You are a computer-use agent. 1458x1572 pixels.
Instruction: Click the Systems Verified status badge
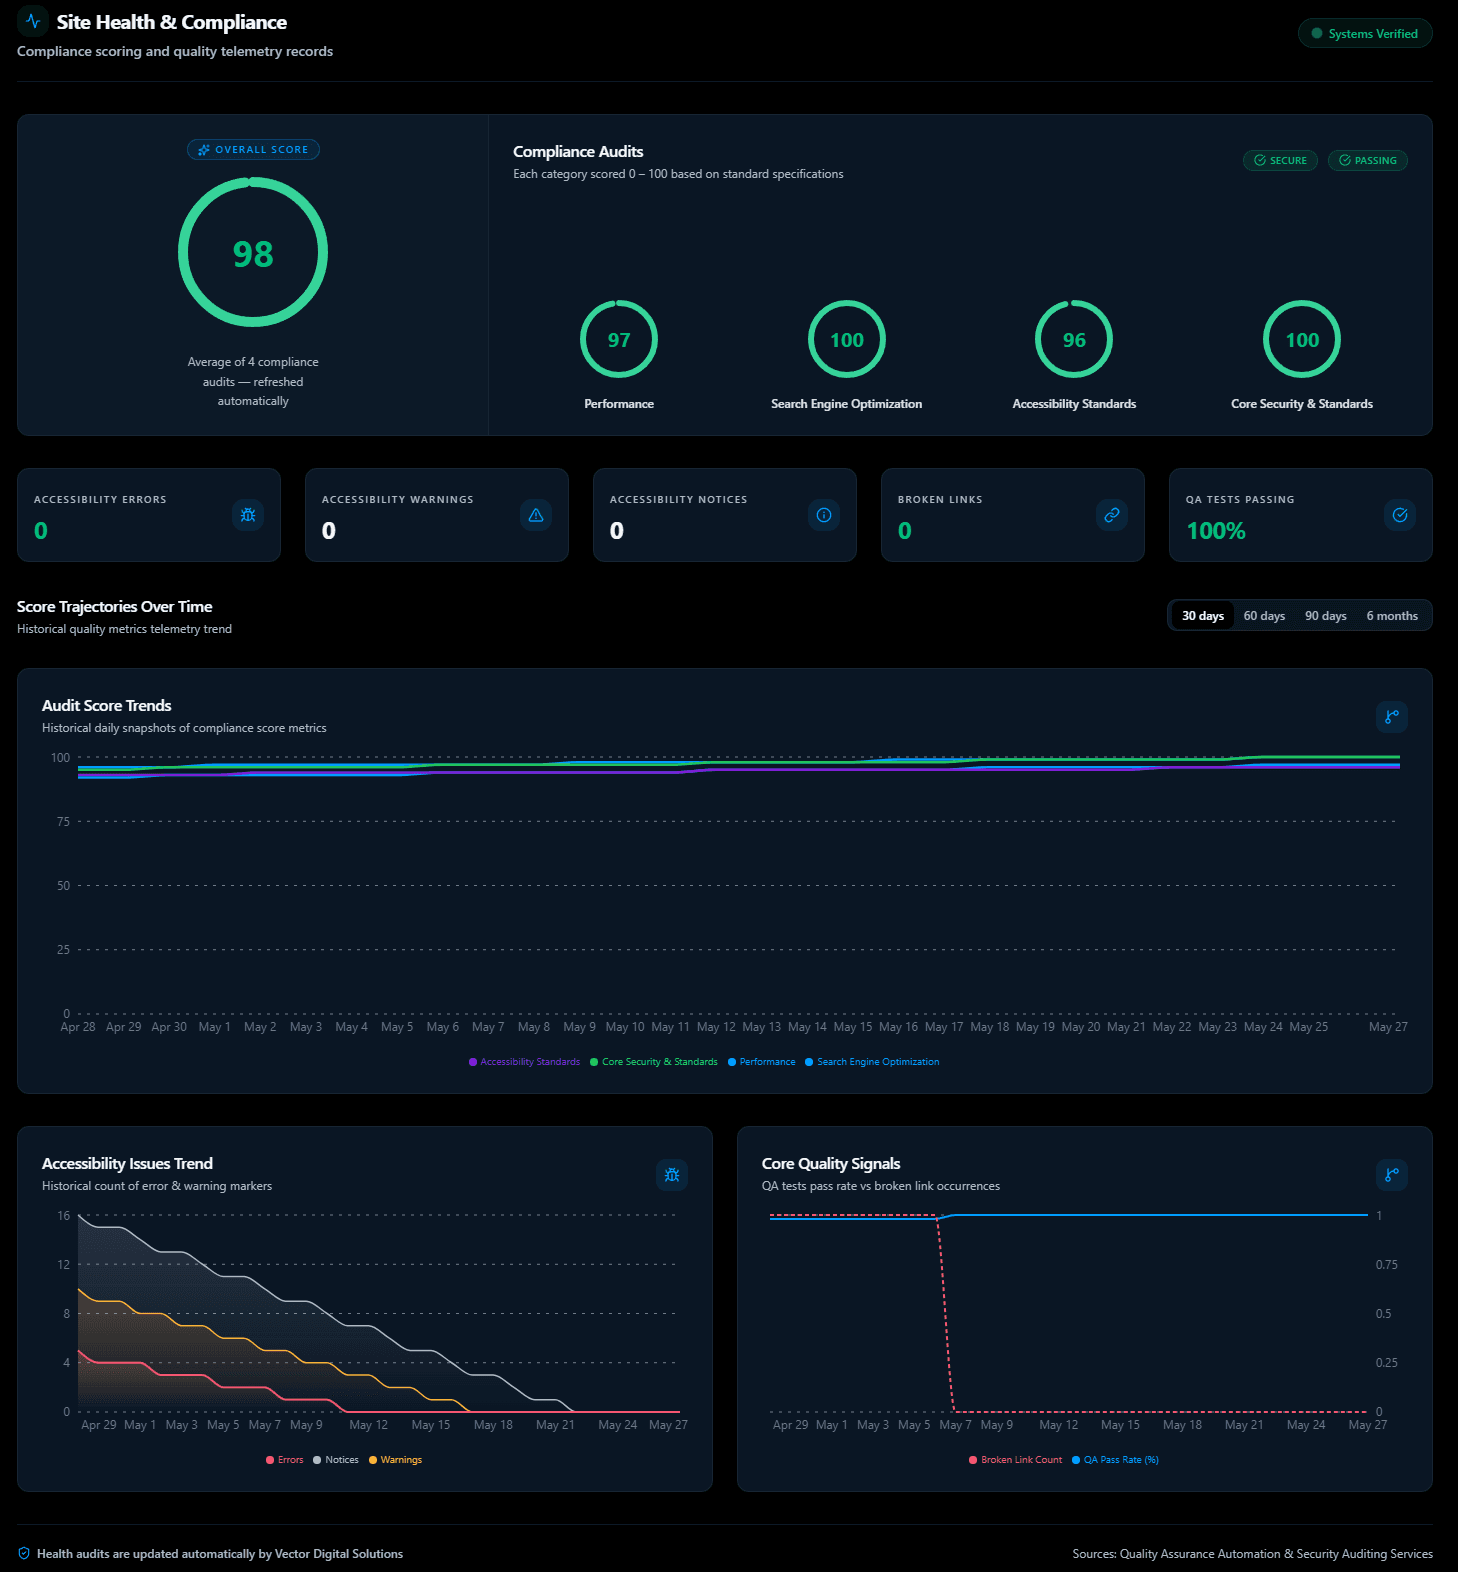(1365, 33)
